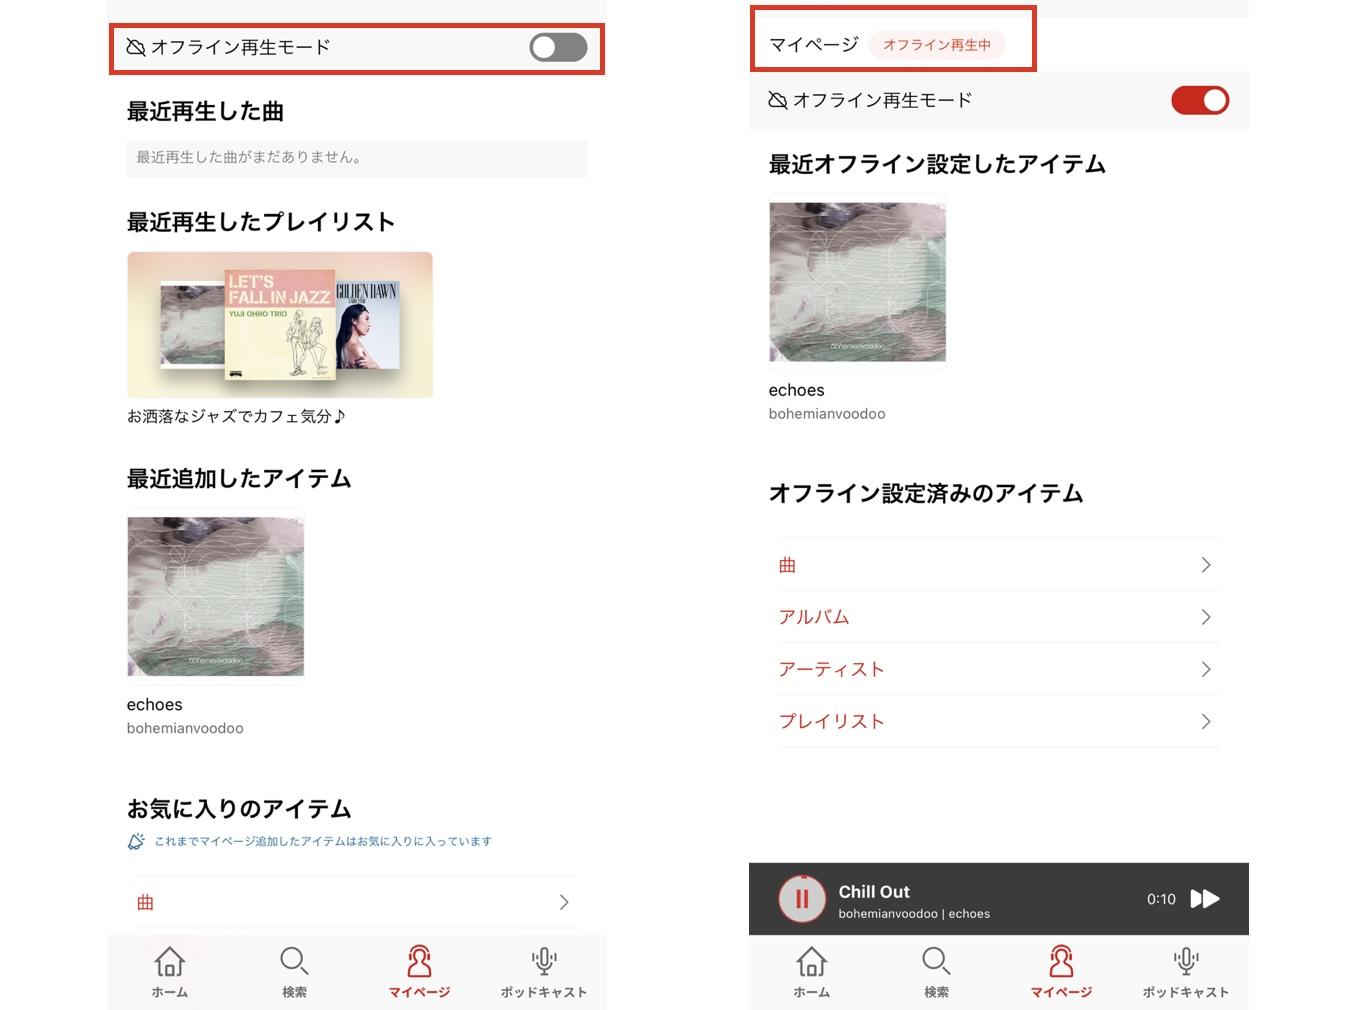Viewport: 1362px width, 1010px height.
Task: Open マイページ tab label in left screen
Action: [x=419, y=992]
